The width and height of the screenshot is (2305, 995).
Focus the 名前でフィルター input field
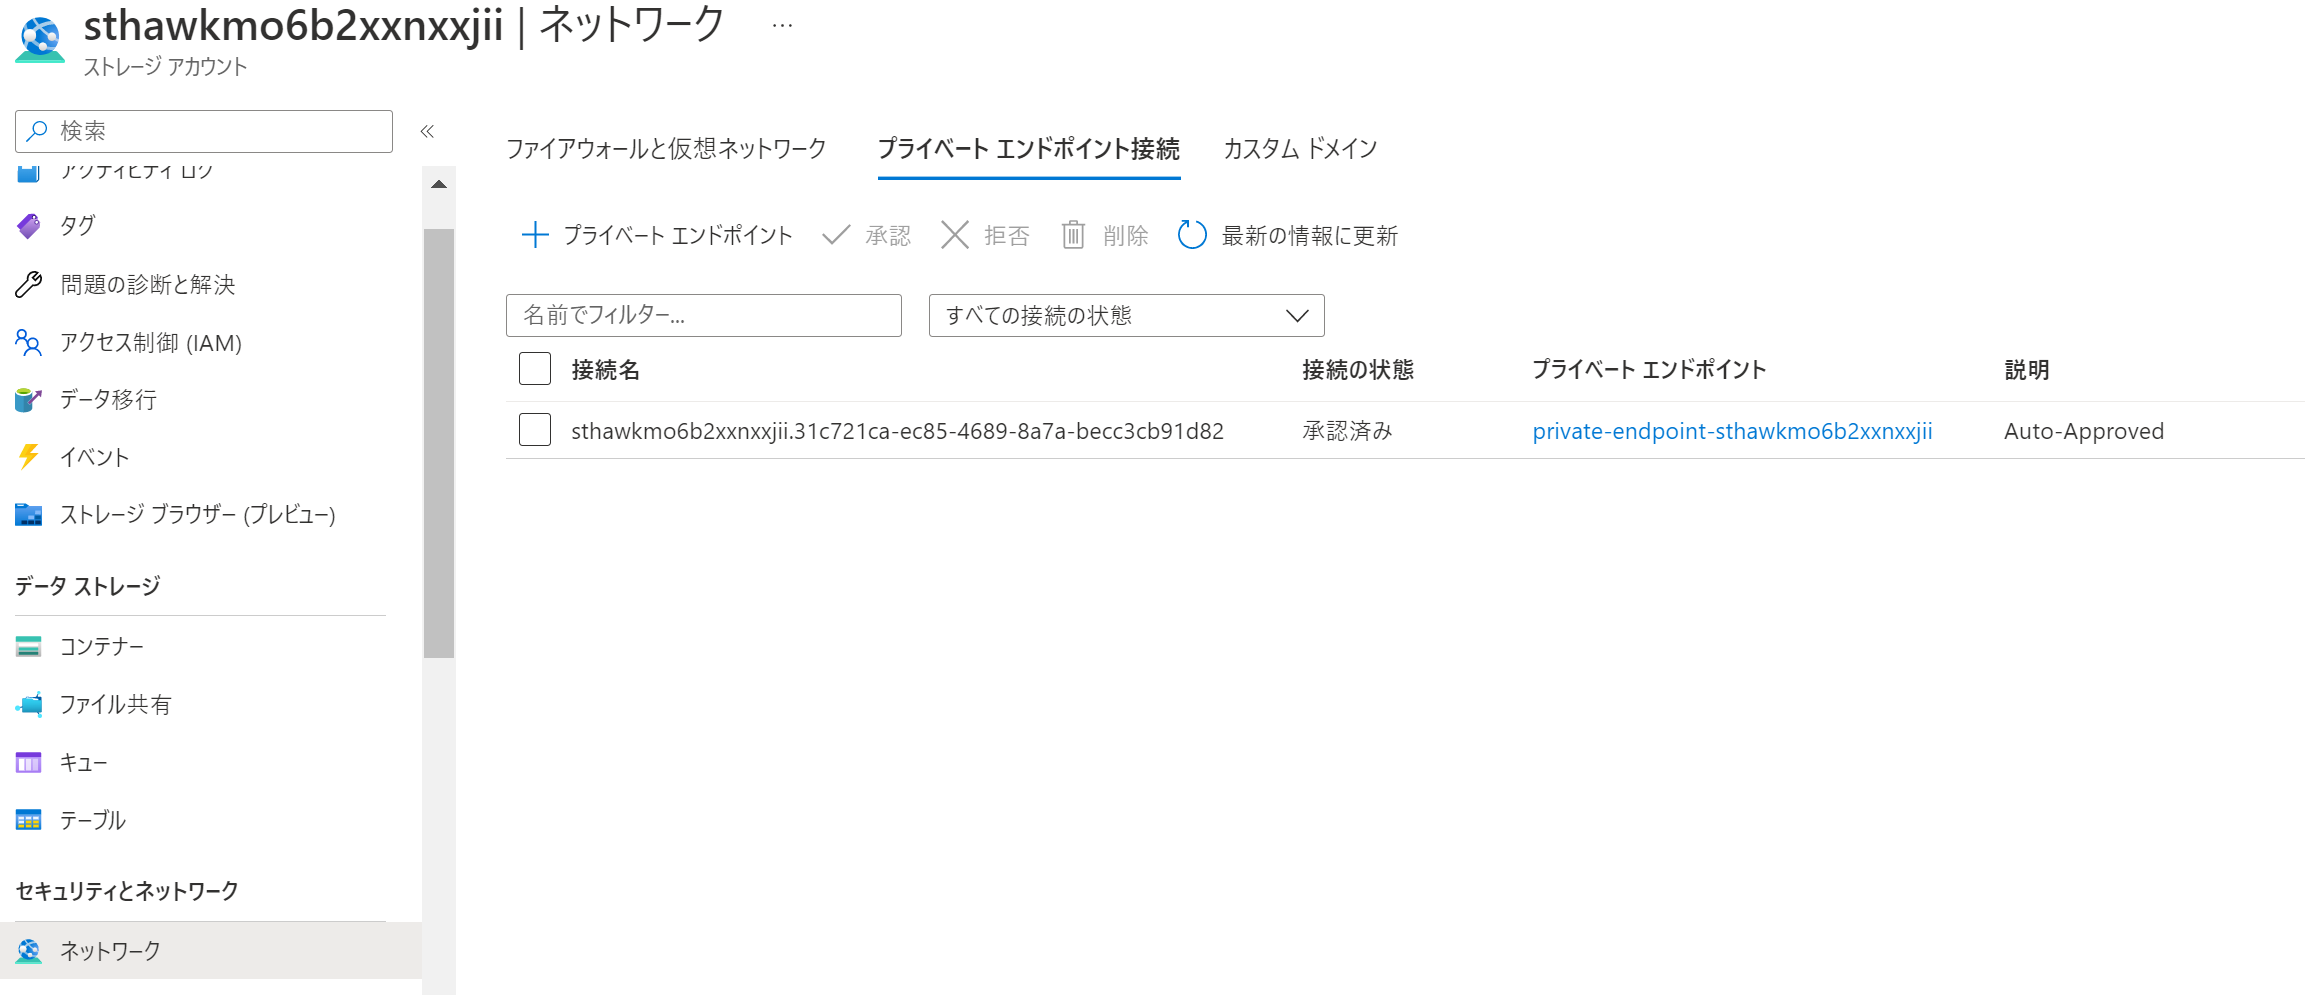tap(704, 315)
